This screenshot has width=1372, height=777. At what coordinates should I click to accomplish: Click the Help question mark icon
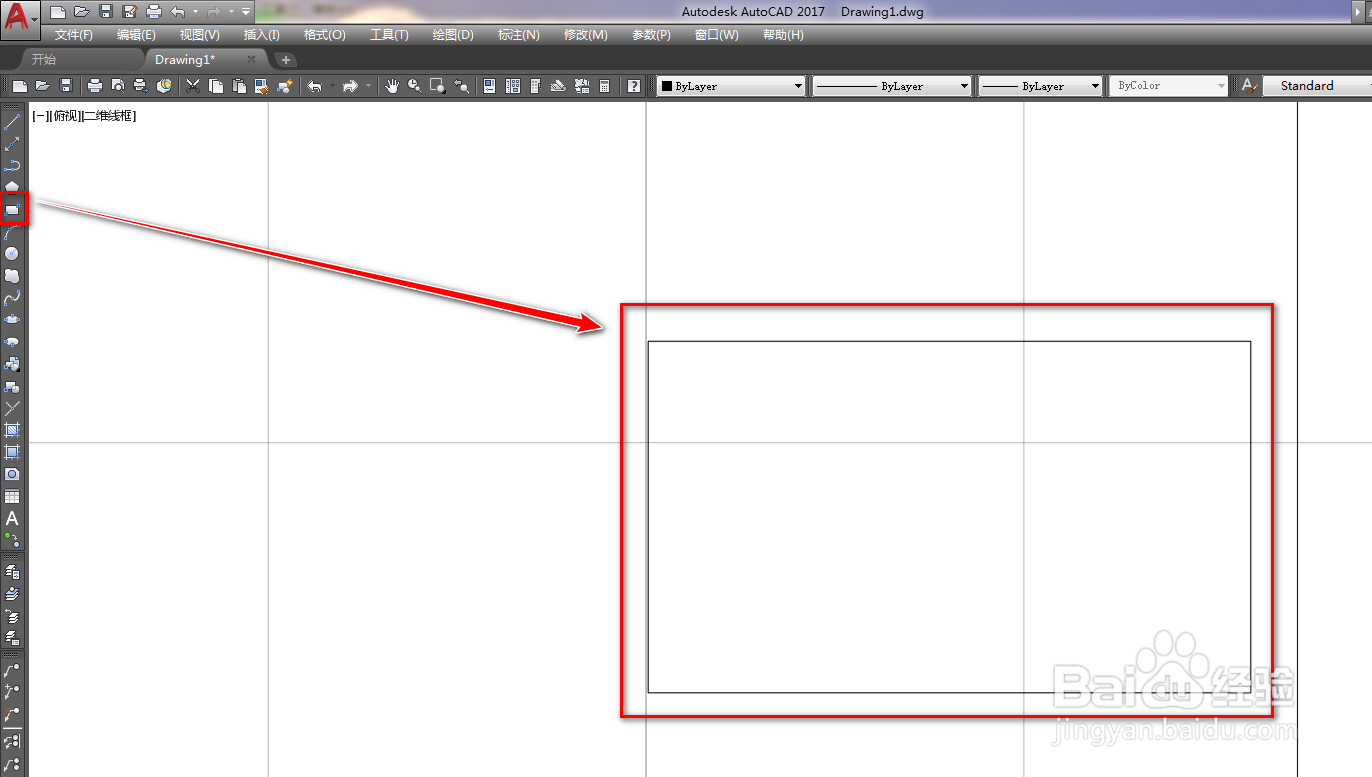pos(634,86)
